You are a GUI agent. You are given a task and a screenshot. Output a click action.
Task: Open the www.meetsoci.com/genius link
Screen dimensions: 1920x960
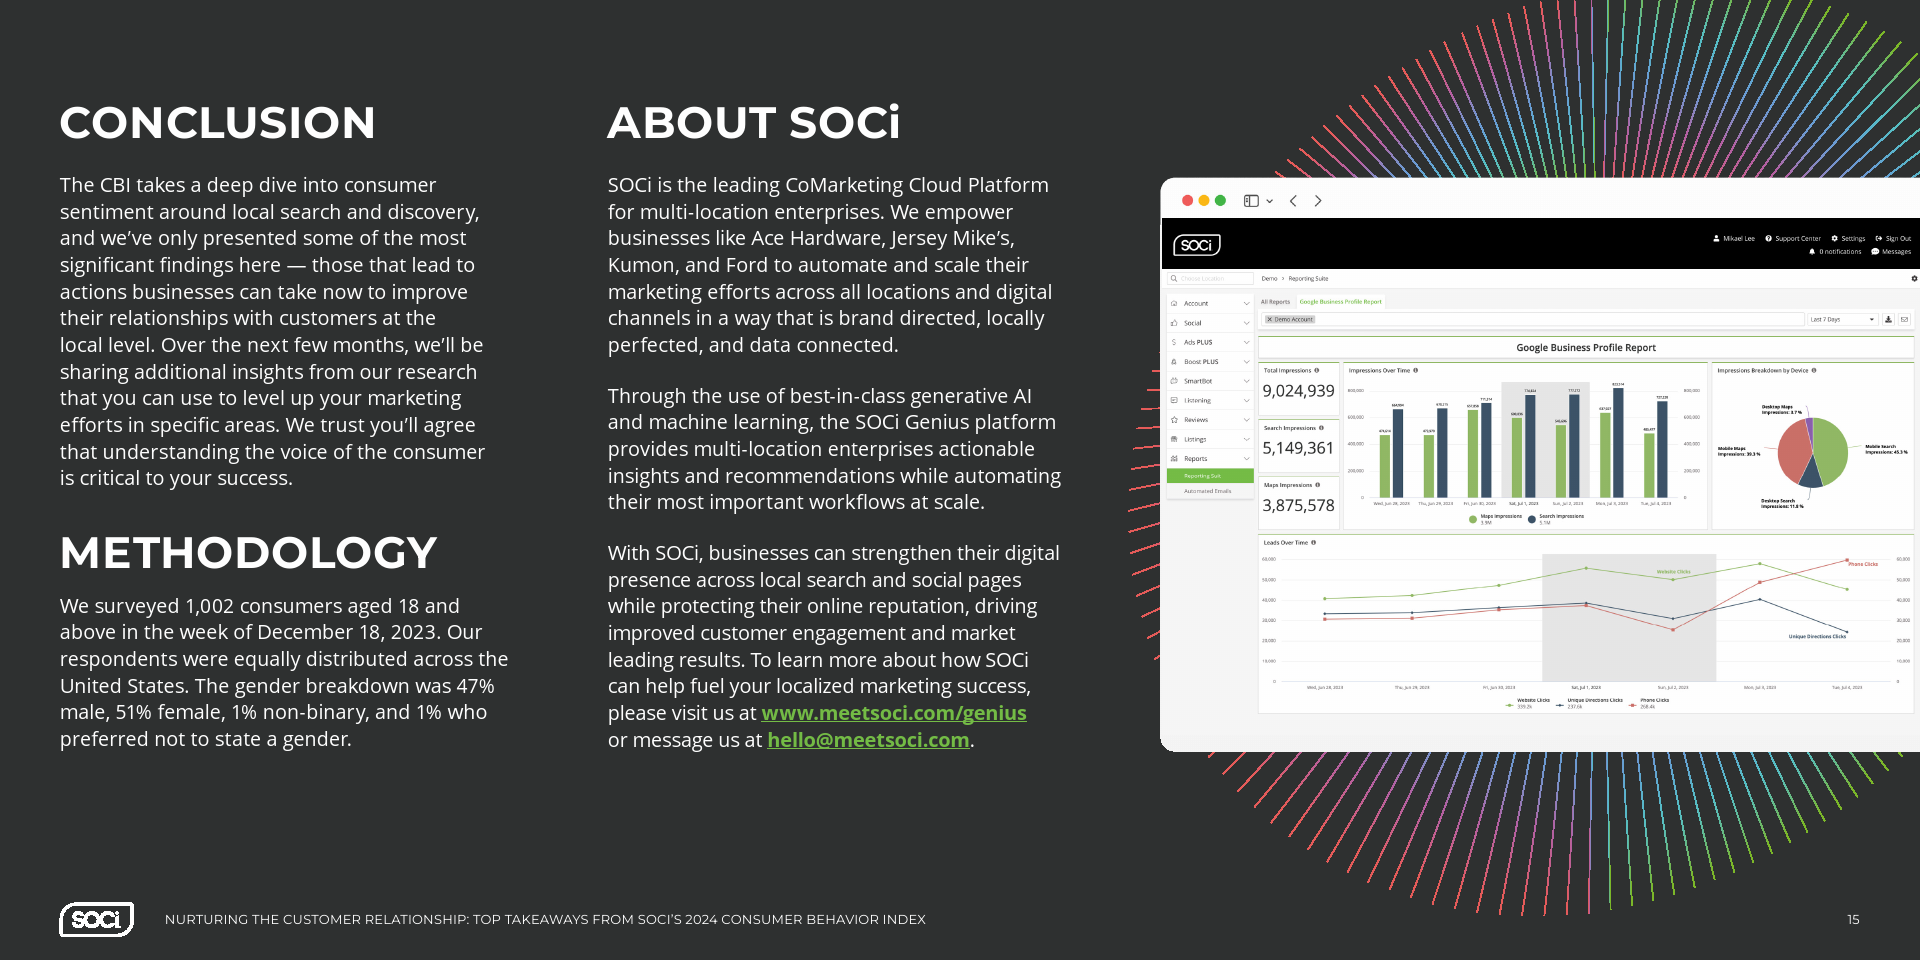(893, 713)
